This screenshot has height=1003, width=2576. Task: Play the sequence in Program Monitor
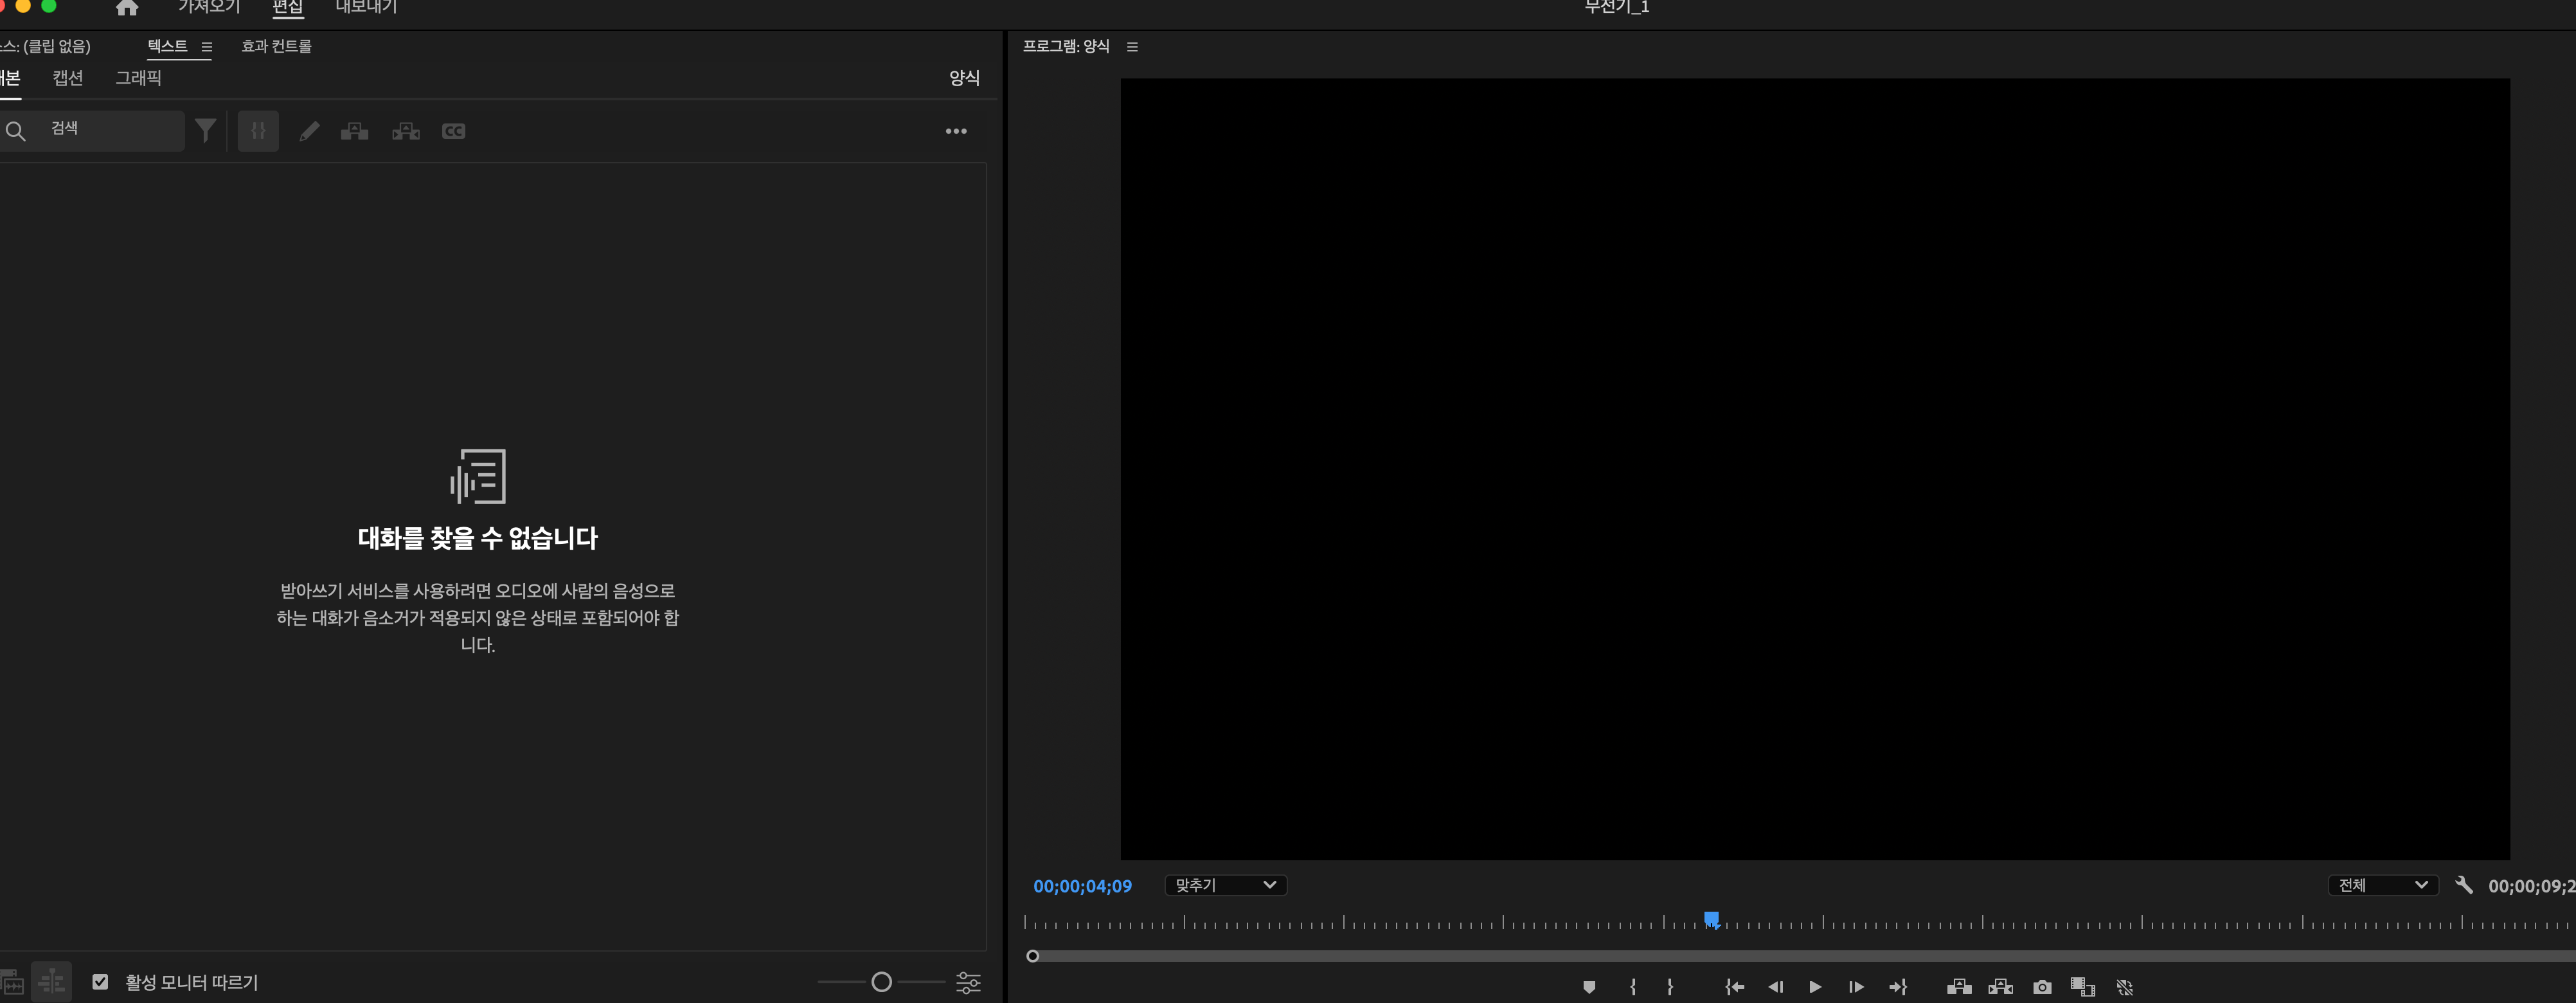1815,987
